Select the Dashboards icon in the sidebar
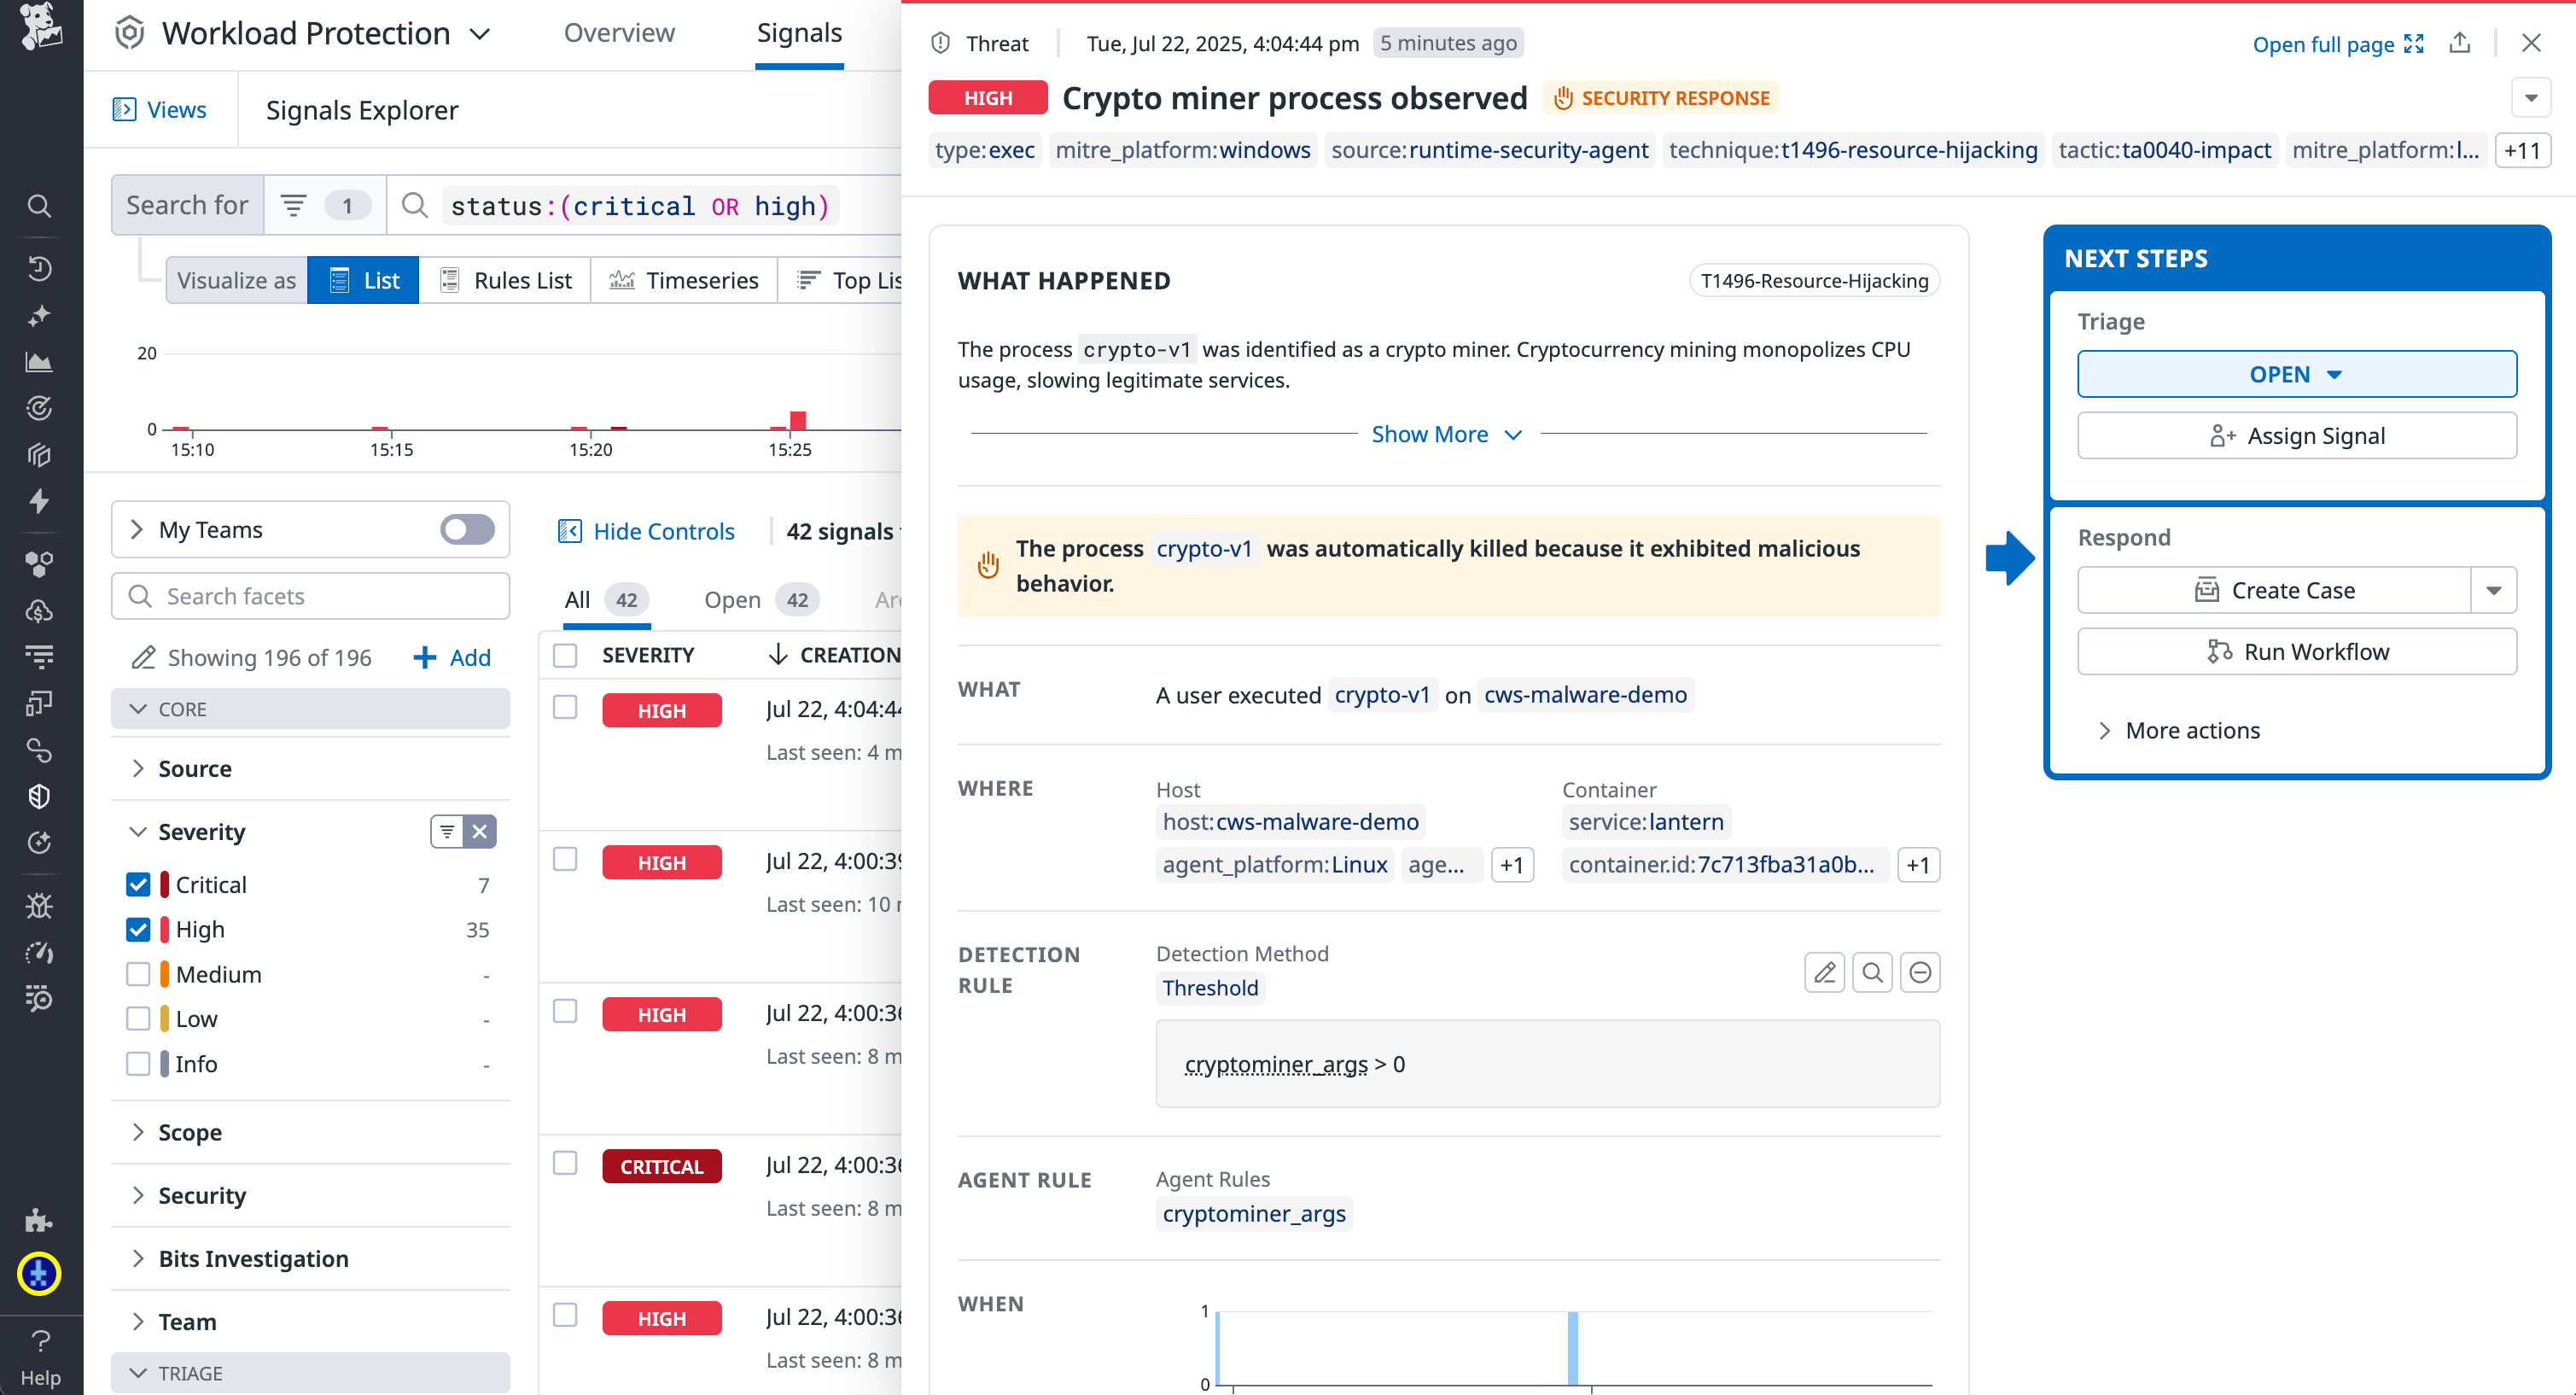This screenshot has height=1395, width=2576. [x=40, y=362]
